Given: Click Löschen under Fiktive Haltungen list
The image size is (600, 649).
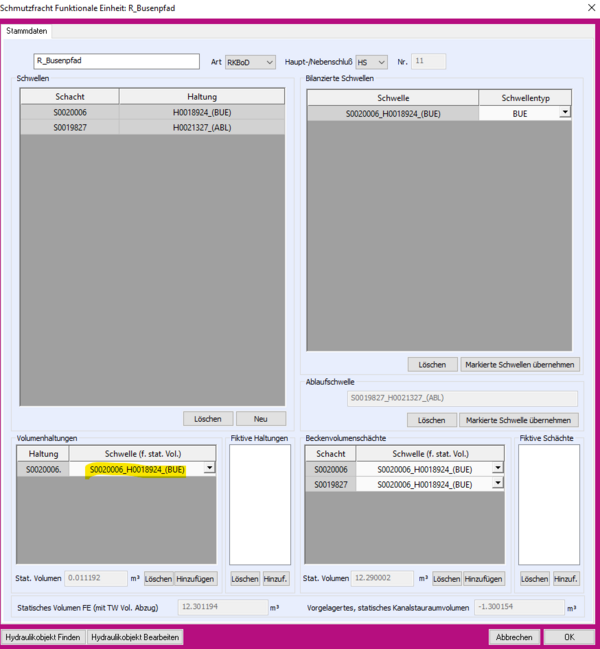Looking at the screenshot, I should 244,578.
